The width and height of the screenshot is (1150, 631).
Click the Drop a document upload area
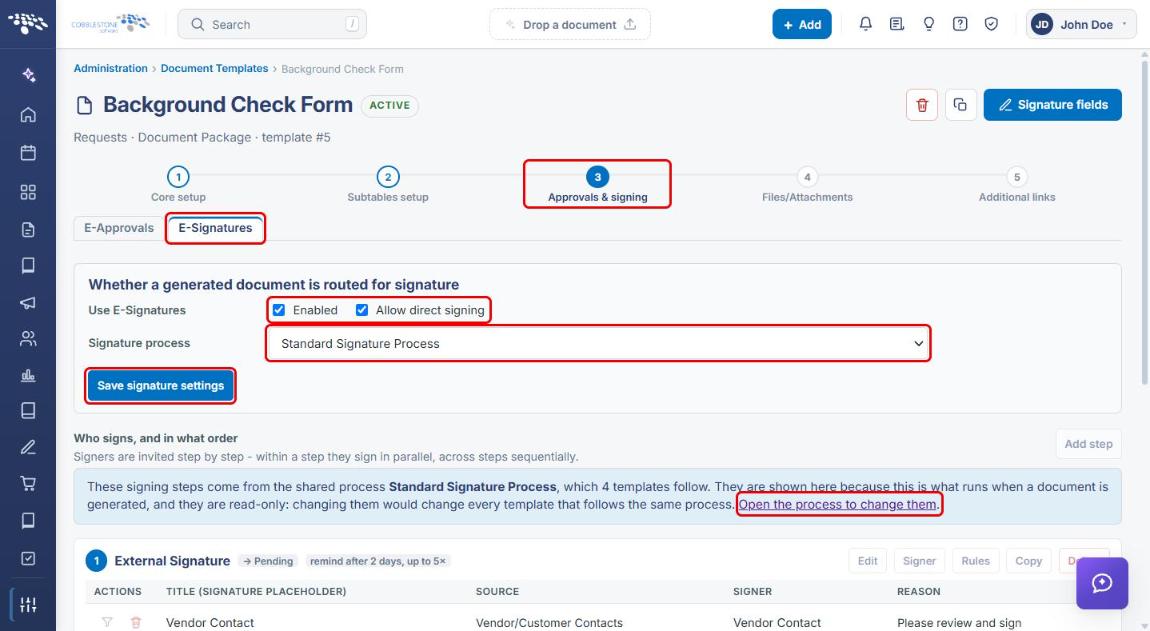[x=570, y=24]
